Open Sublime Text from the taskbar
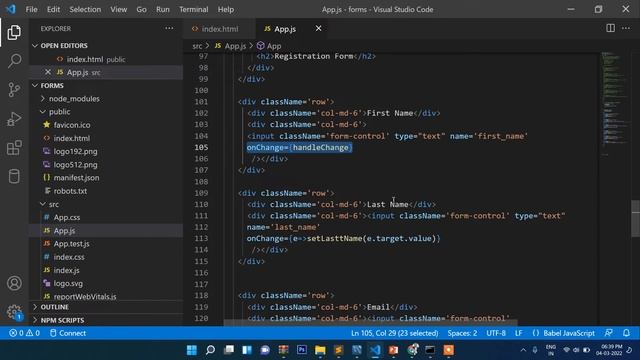The width and height of the screenshot is (640, 360). coord(338,350)
